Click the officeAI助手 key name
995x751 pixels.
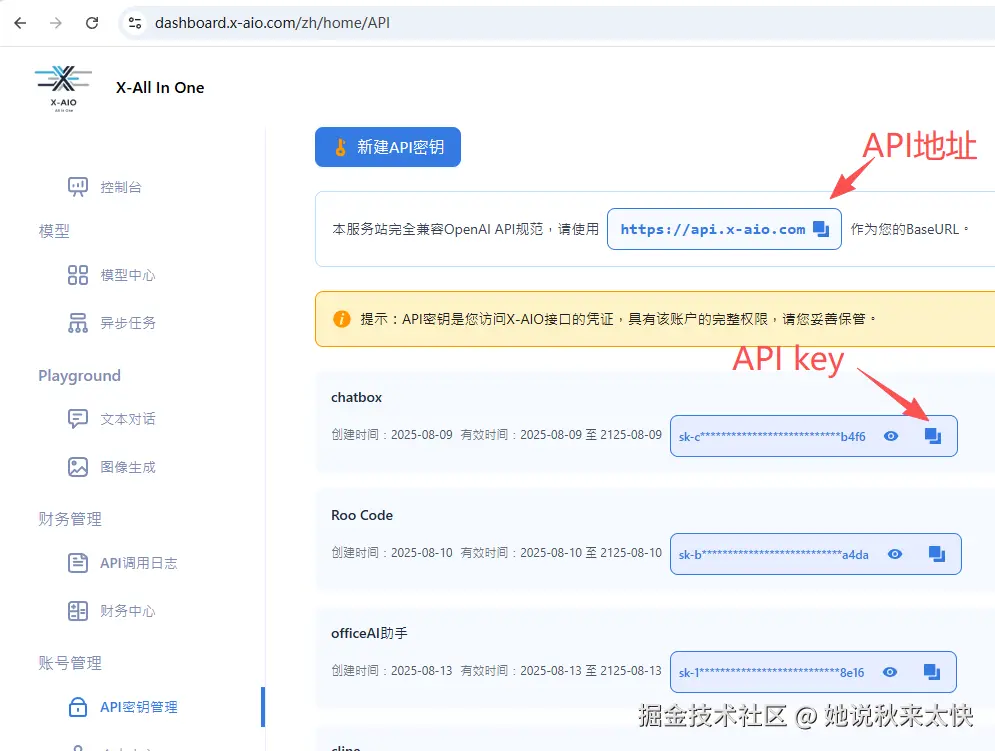pyautogui.click(x=369, y=634)
